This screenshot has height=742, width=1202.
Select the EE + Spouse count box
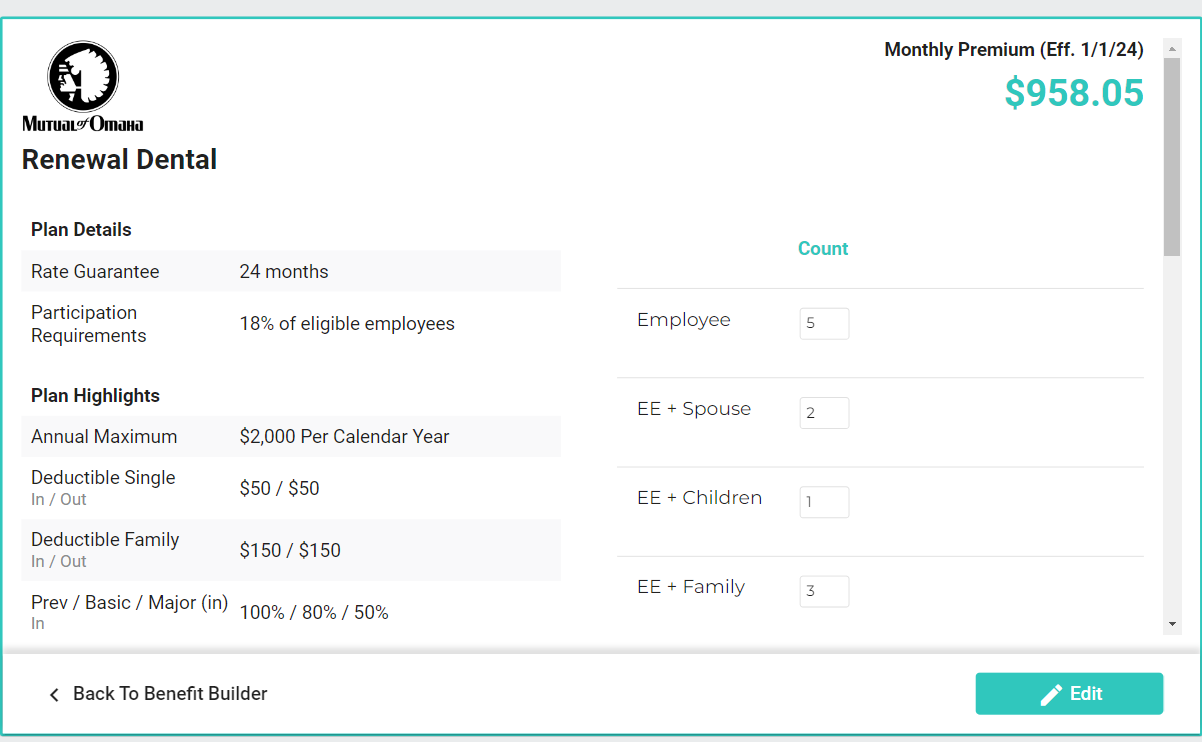(824, 413)
